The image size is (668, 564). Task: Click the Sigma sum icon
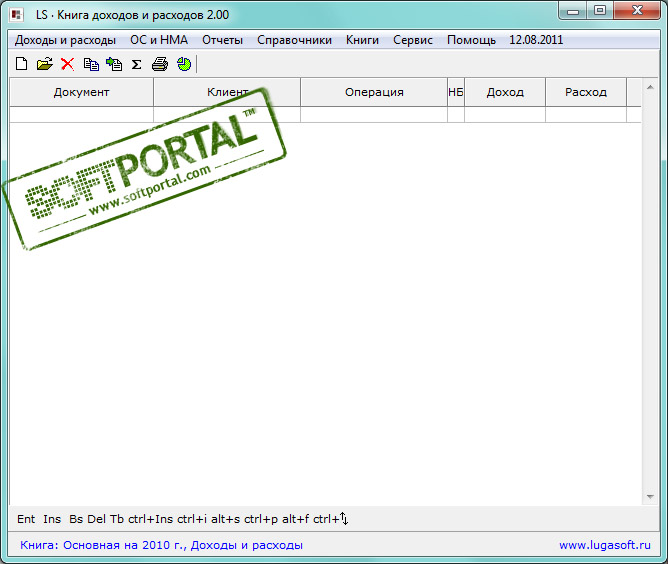[136, 64]
